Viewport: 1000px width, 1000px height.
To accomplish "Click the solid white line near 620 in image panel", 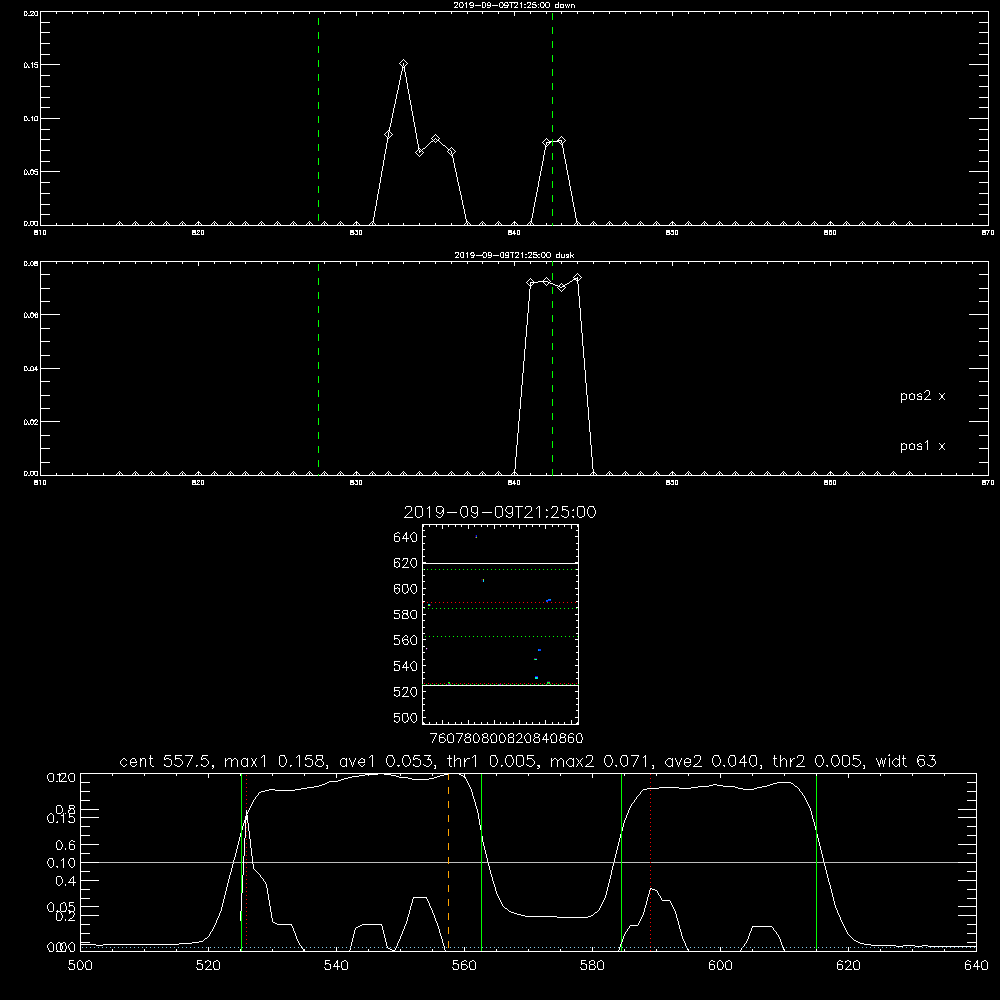I will click(500, 564).
